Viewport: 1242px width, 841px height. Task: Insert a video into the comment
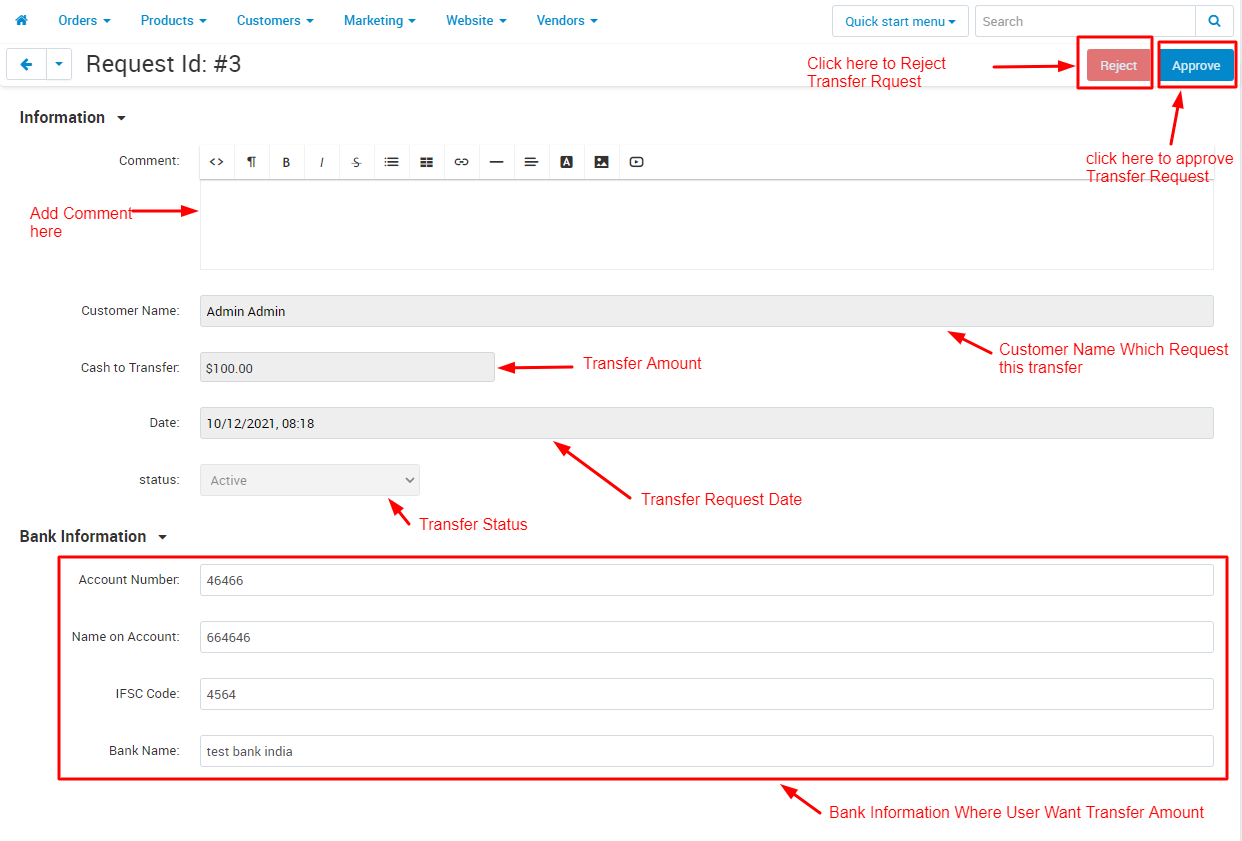click(636, 162)
